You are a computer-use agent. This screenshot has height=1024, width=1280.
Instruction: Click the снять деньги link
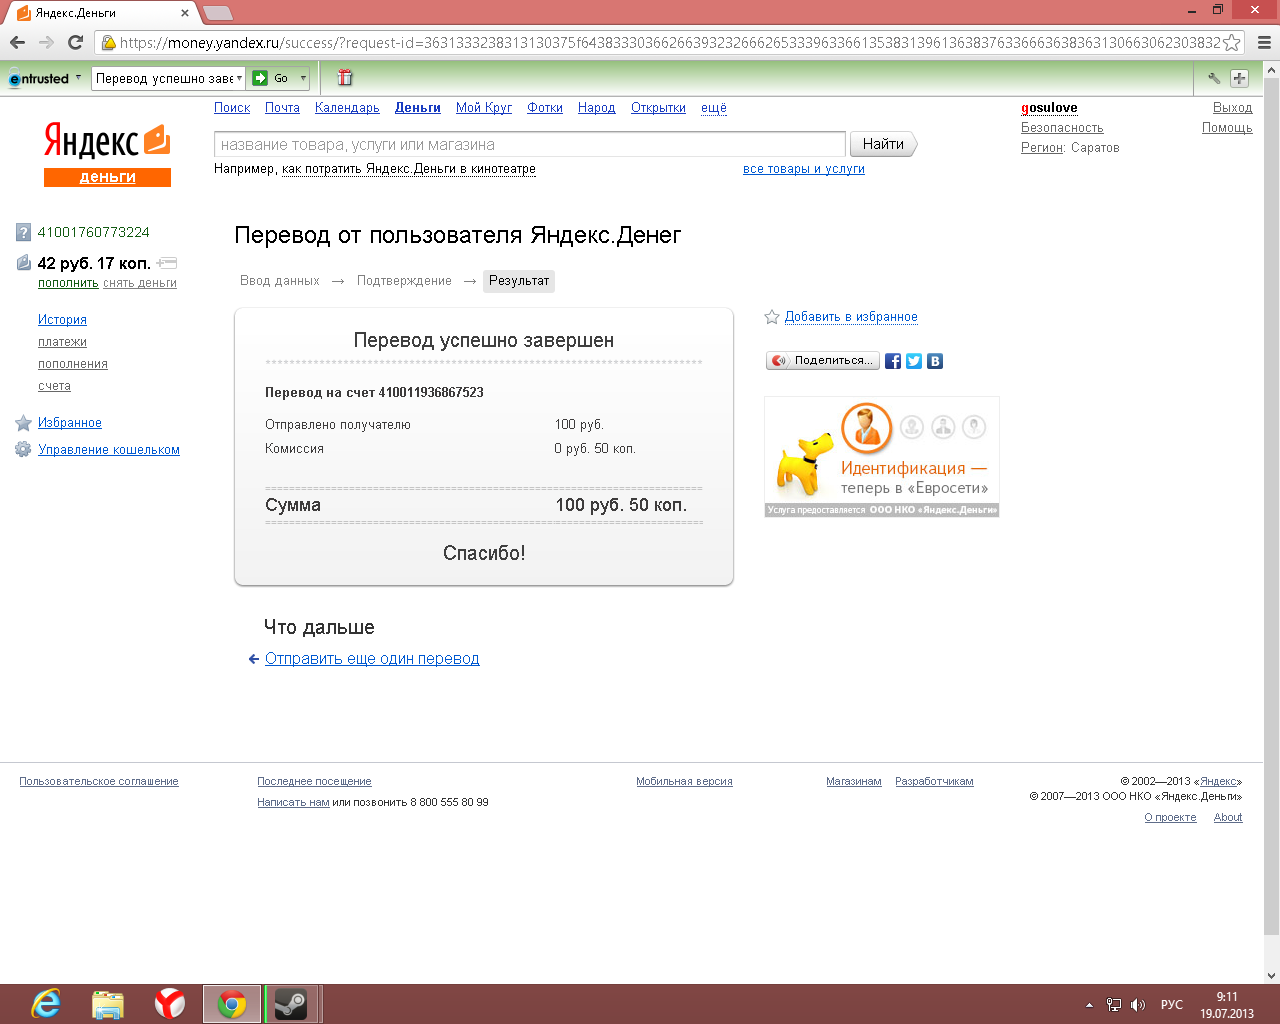[x=140, y=283]
